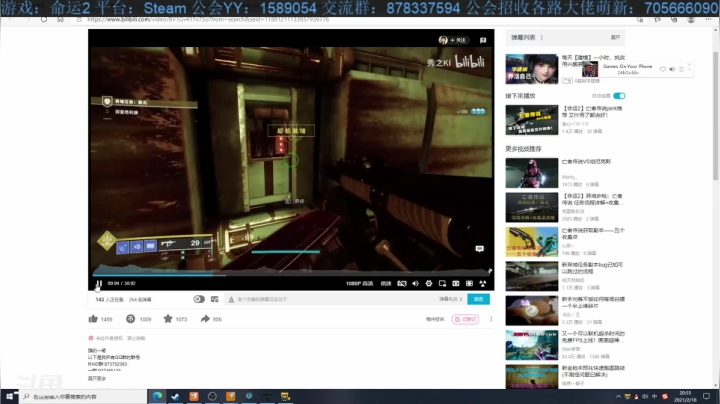Open danmaku settings icon below player
This screenshot has height=404, width=720.
point(214,299)
